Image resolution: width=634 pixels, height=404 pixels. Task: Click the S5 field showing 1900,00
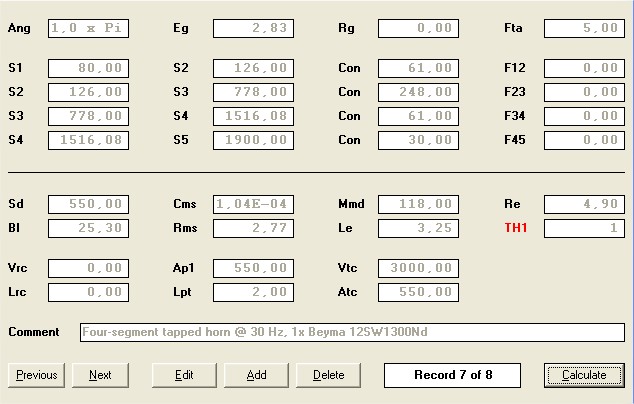click(x=253, y=140)
